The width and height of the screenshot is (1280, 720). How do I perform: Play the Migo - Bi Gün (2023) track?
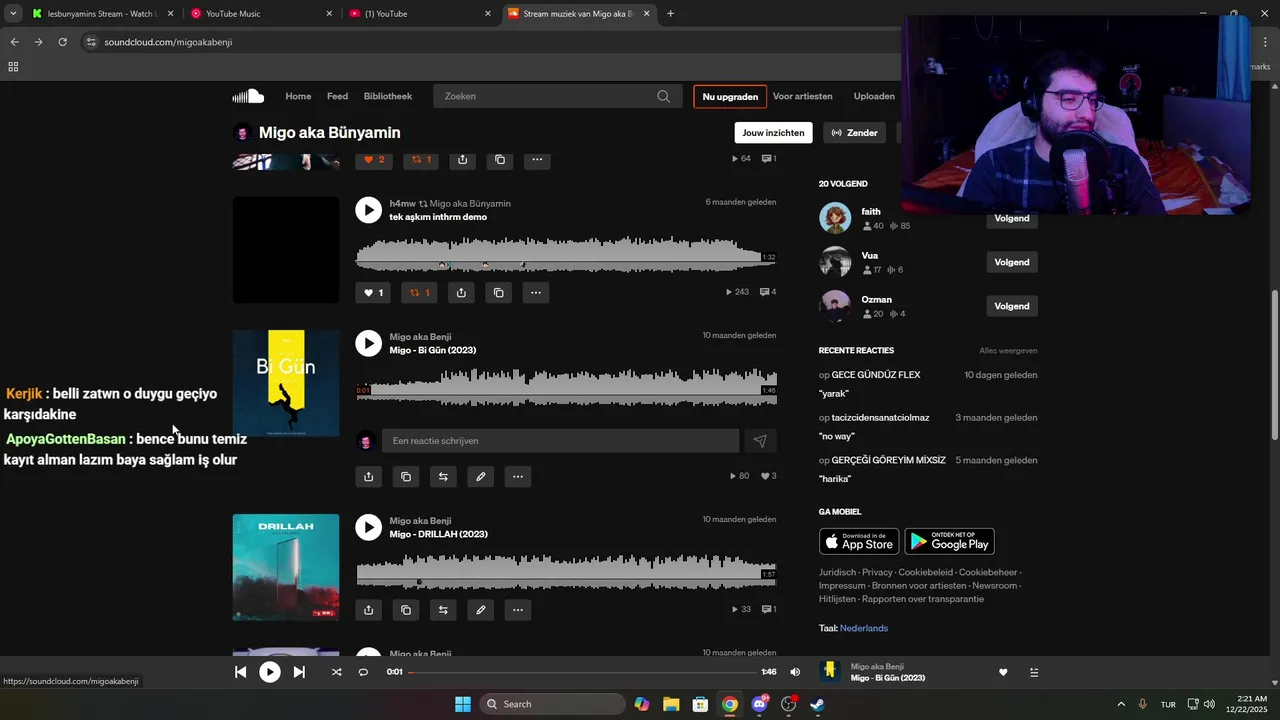(x=369, y=343)
